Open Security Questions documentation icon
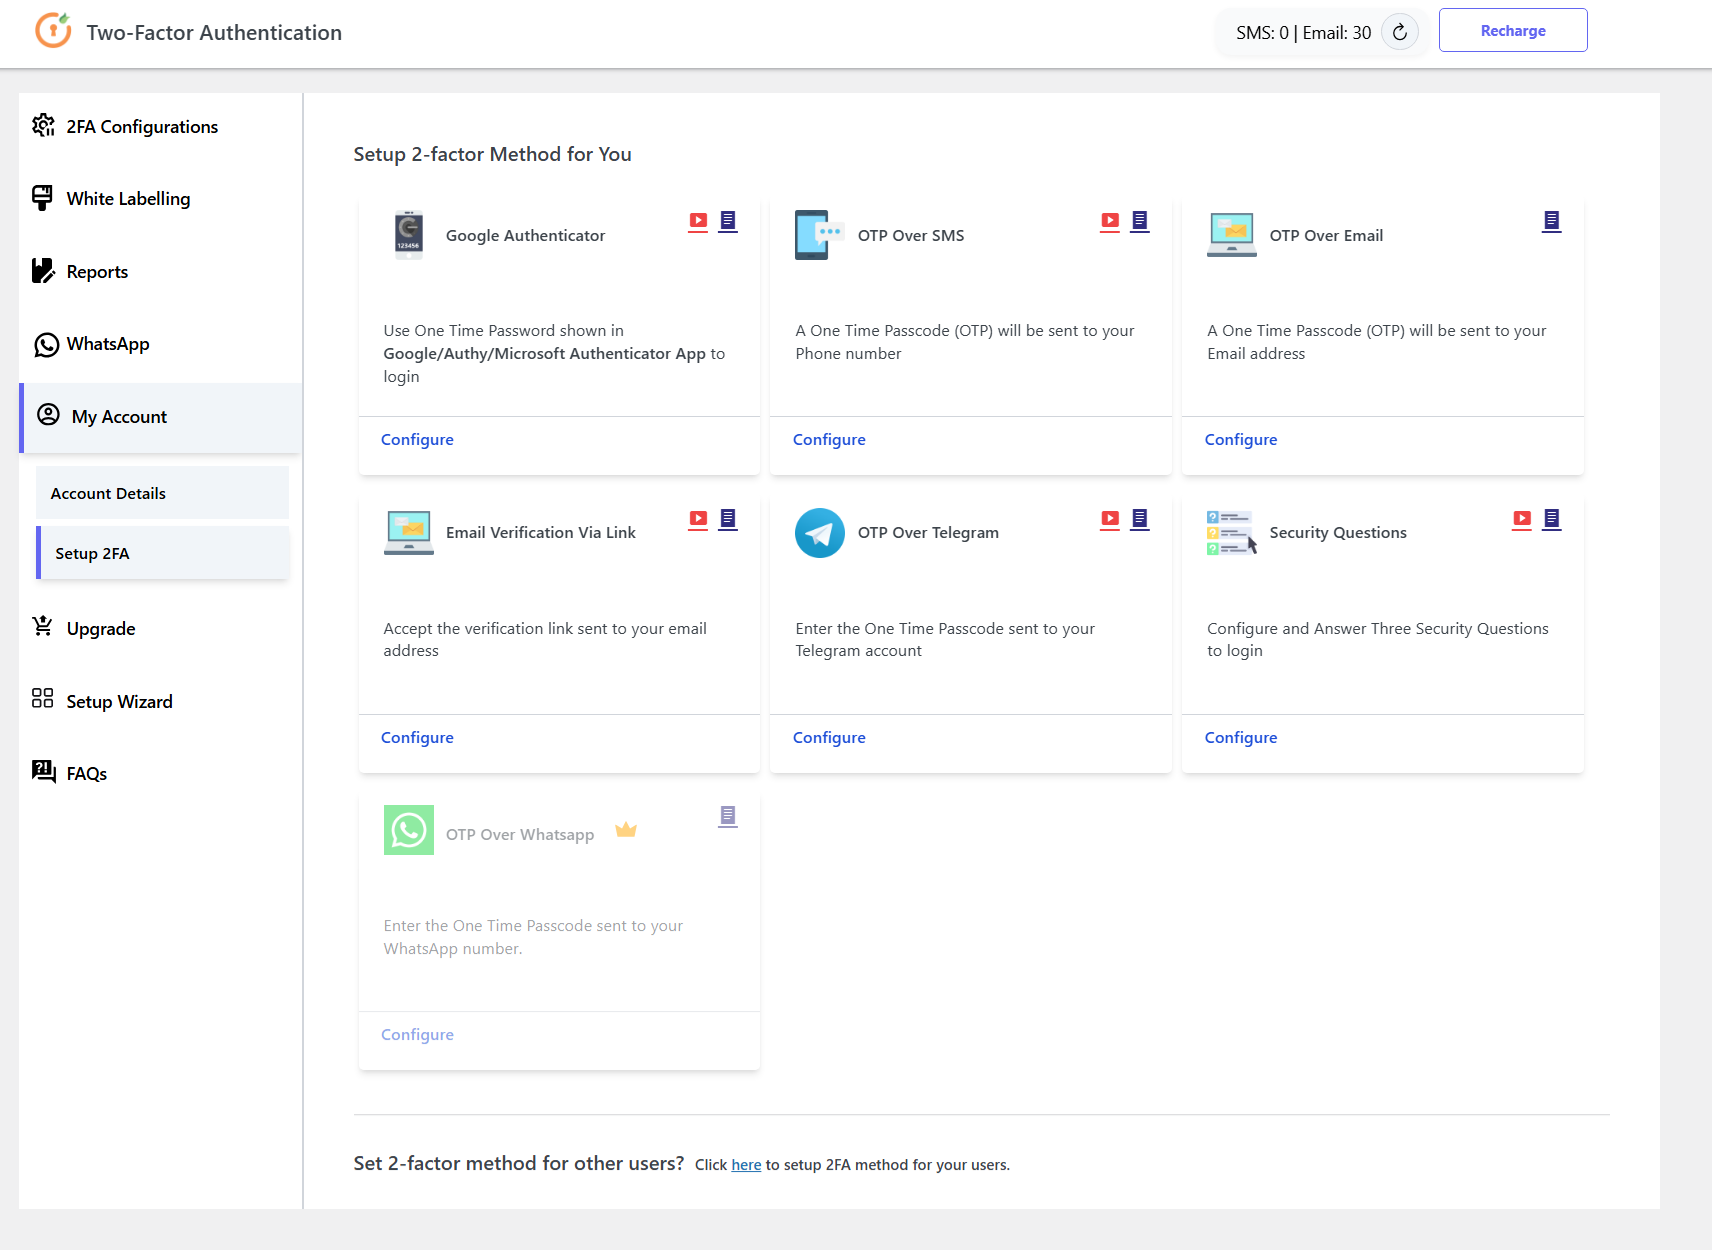Viewport: 1712px width, 1250px height. 1551,519
